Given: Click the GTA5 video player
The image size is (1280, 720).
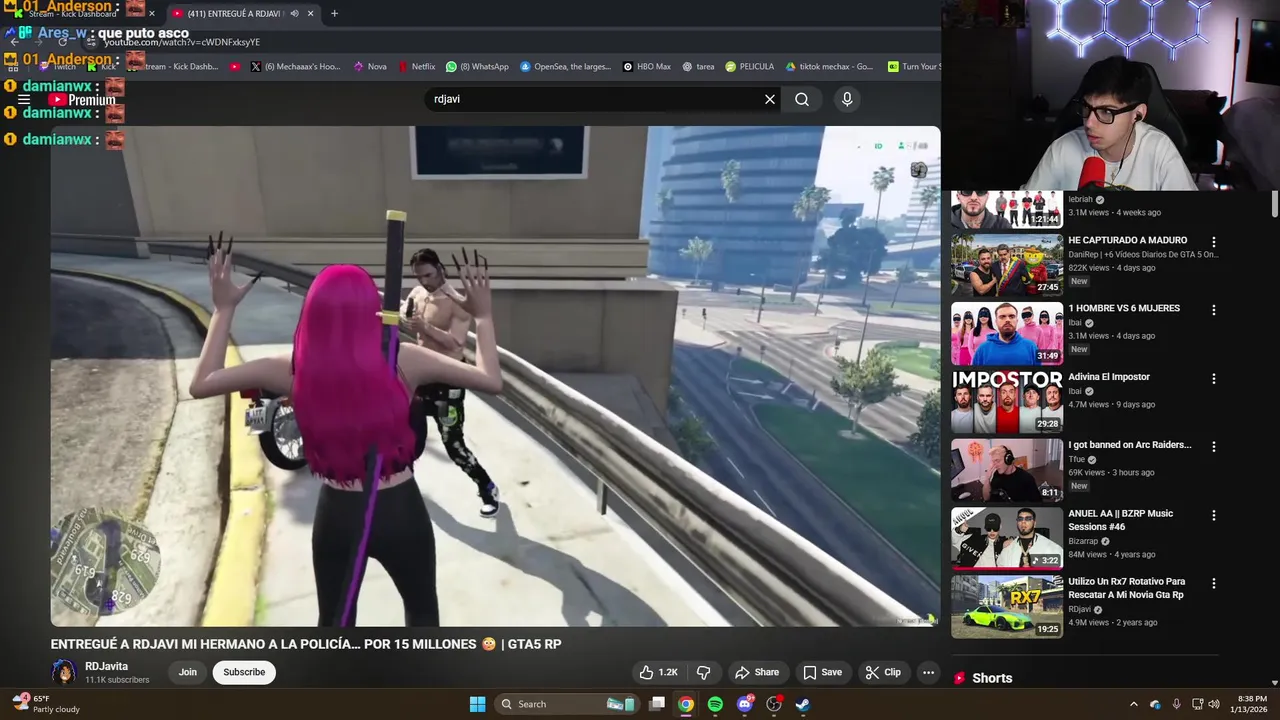Looking at the screenshot, I should [495, 376].
